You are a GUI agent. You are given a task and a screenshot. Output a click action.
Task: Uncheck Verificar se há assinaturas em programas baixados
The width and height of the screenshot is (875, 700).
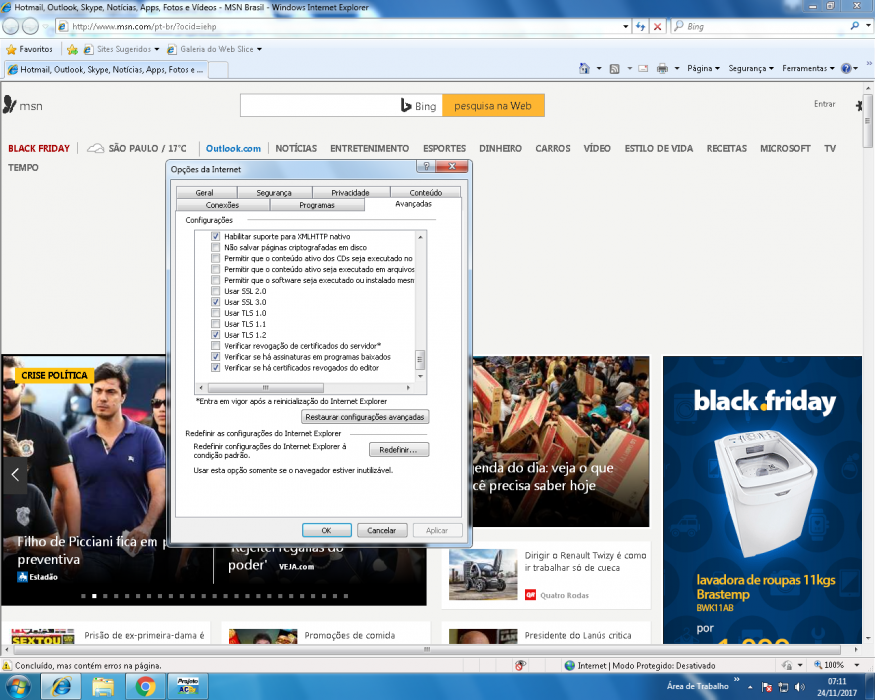[215, 357]
